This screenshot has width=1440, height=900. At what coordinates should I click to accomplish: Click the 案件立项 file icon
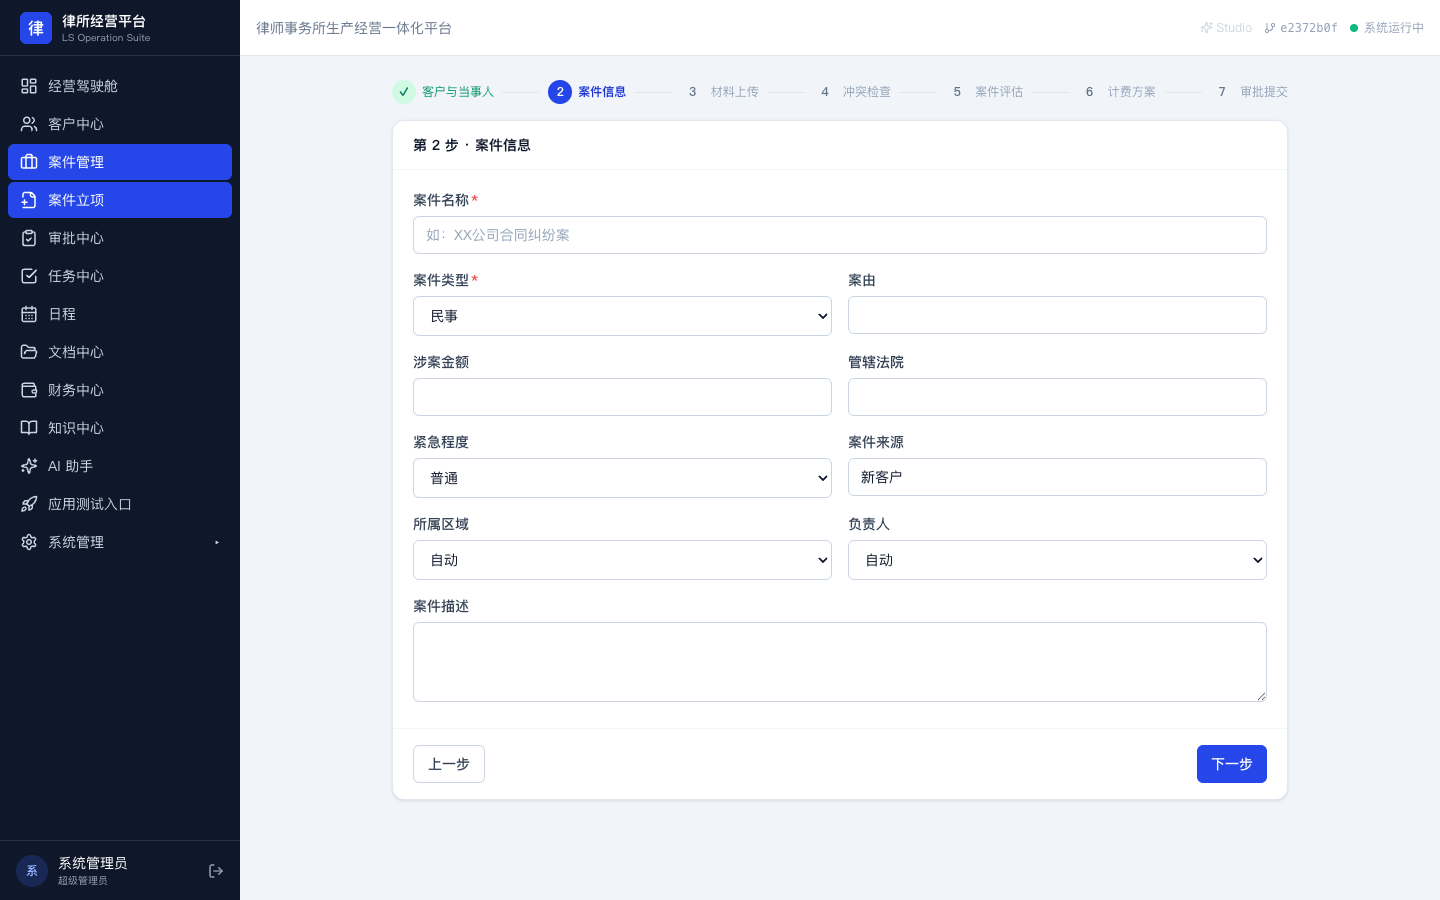coord(29,200)
